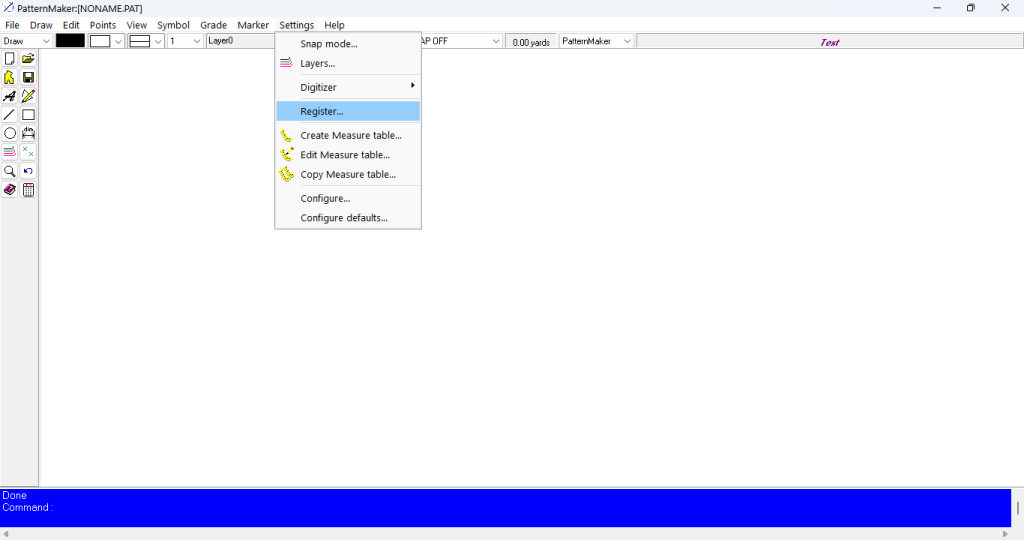Screen dimensions: 1024x540
Task: Open the Marker menu
Action: tap(253, 25)
